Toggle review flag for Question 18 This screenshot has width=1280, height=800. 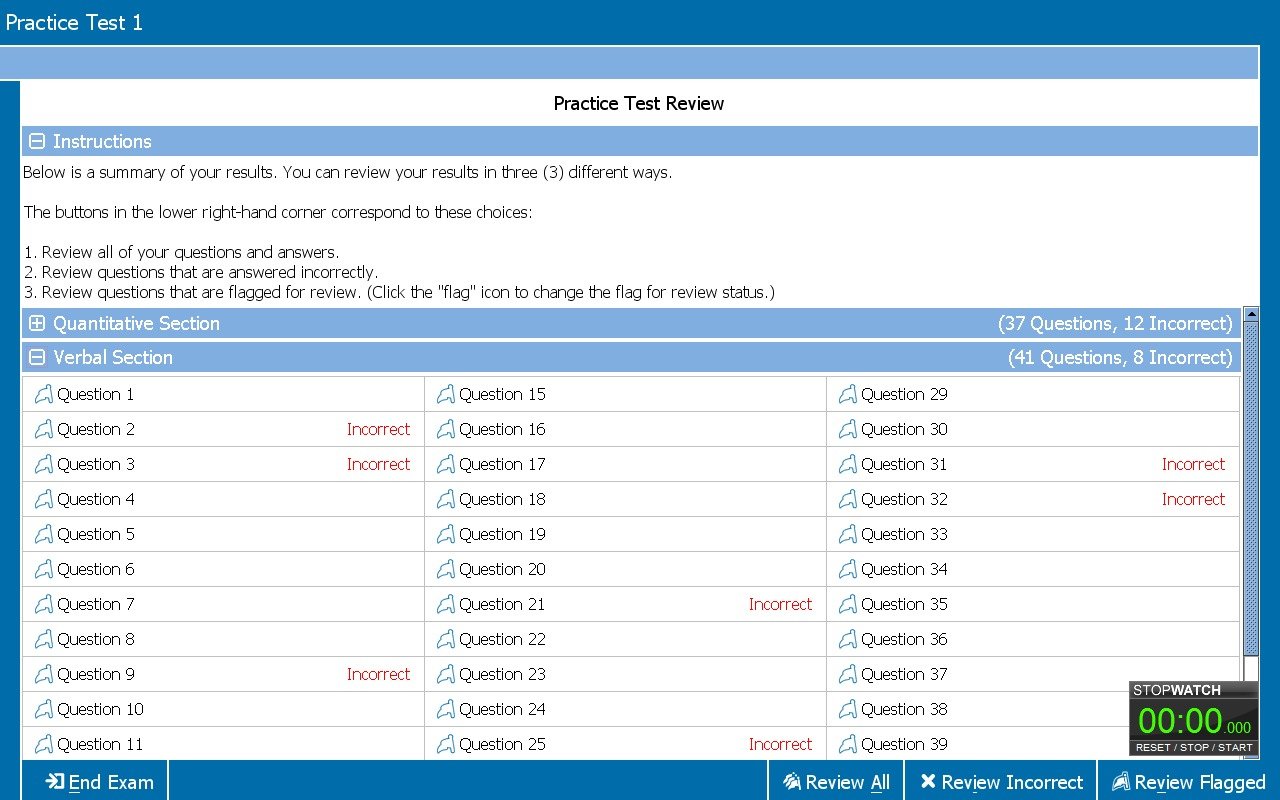point(445,499)
